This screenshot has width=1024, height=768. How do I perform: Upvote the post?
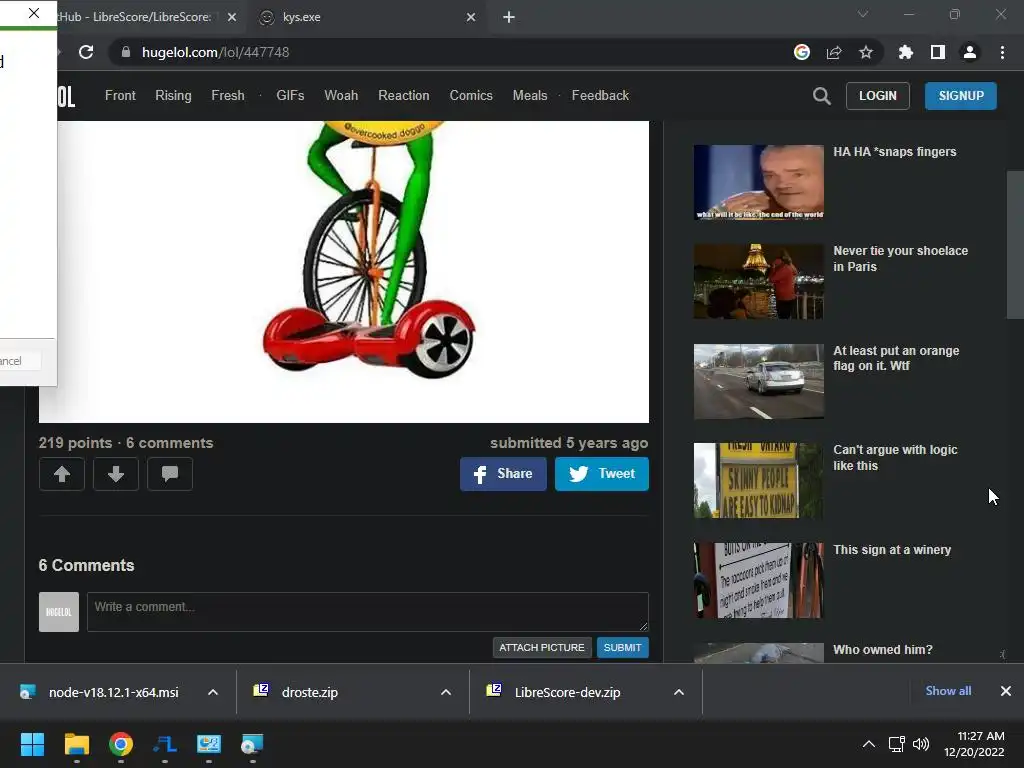coord(62,474)
